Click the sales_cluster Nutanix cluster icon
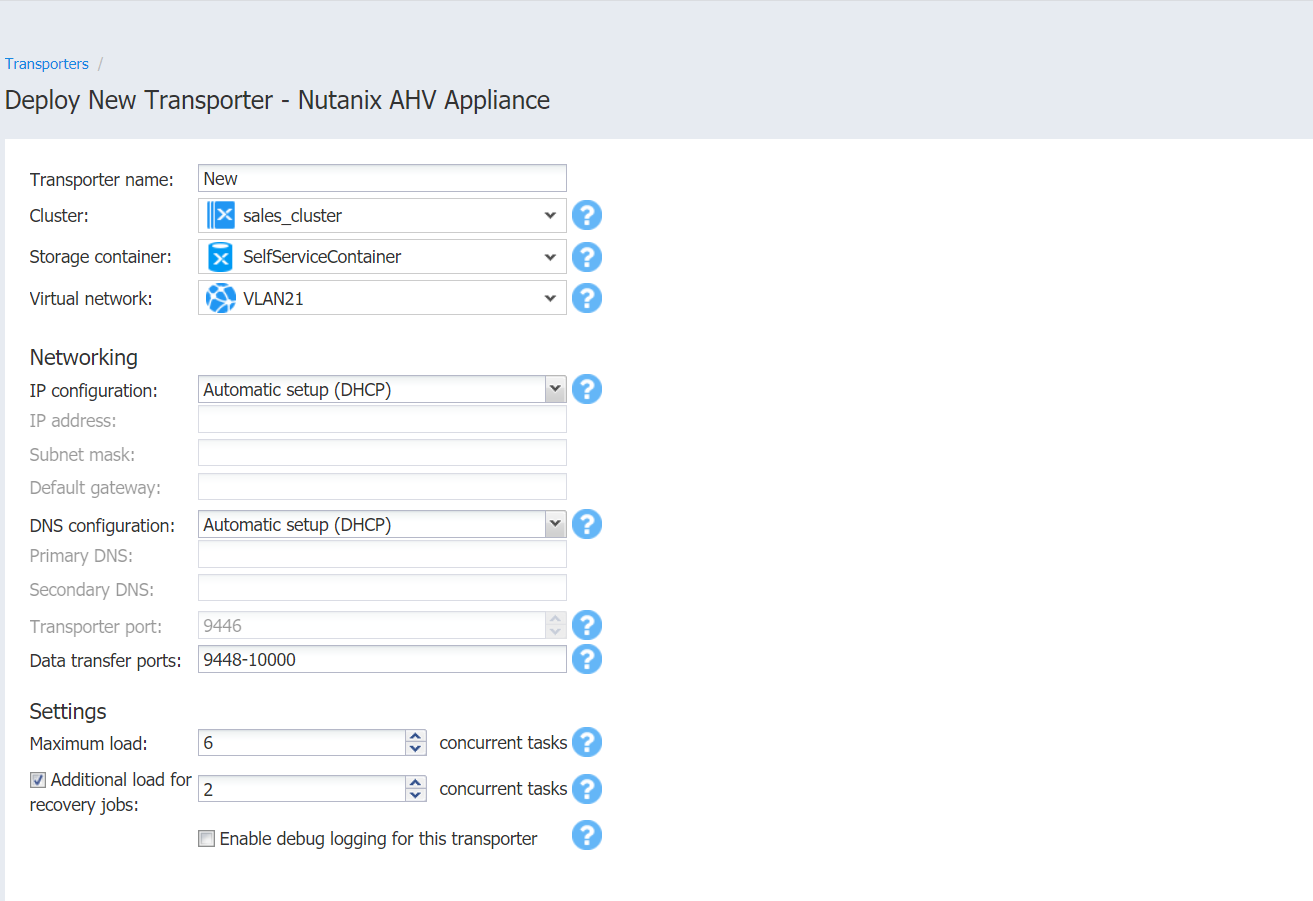Image resolution: width=1313 pixels, height=901 pixels. click(x=220, y=215)
